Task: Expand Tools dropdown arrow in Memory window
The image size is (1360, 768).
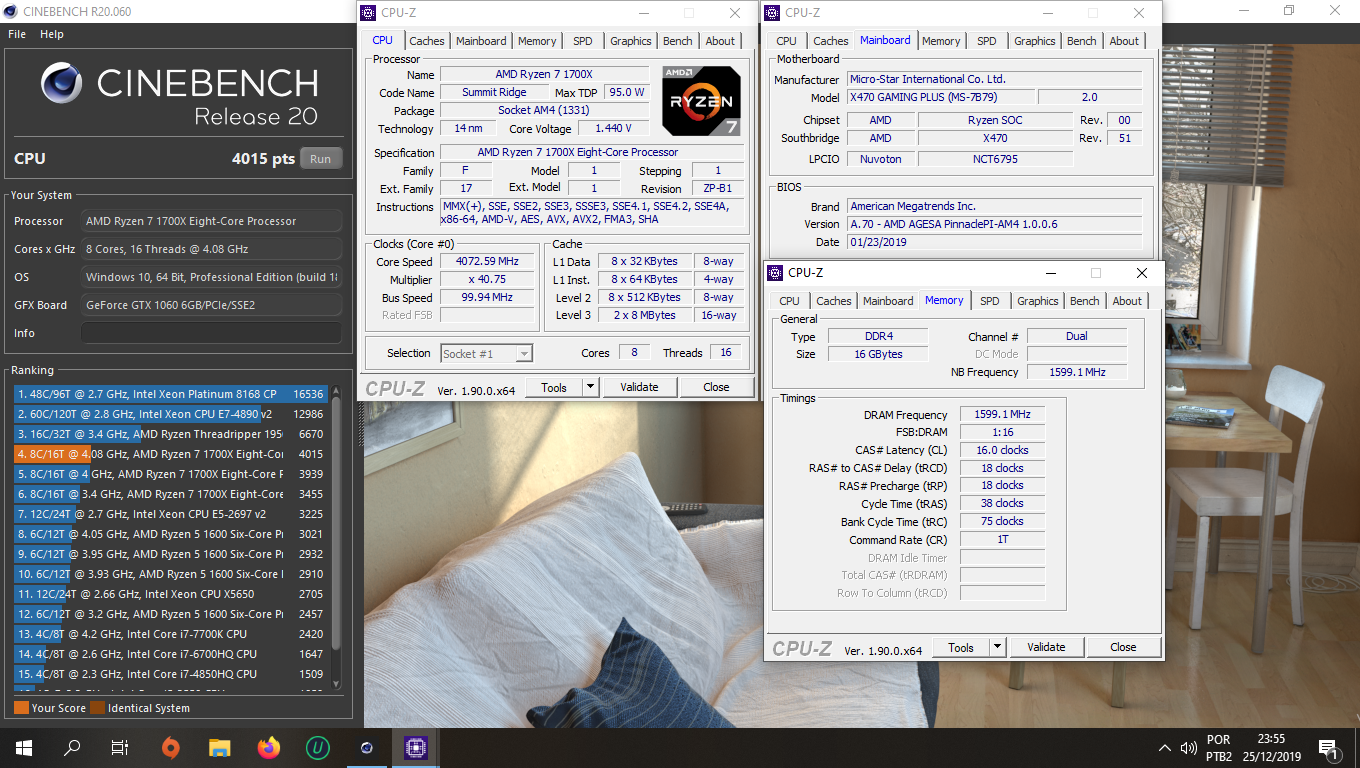Action: click(997, 647)
